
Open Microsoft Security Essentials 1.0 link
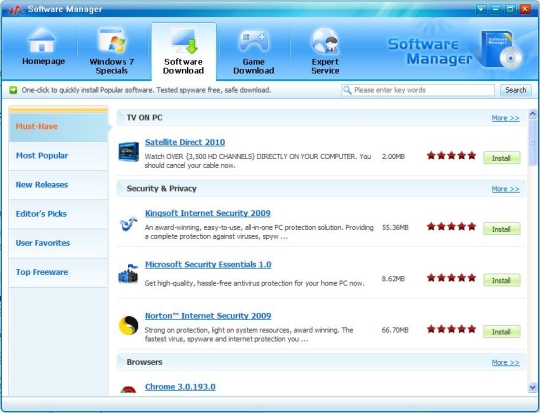pyautogui.click(x=208, y=265)
